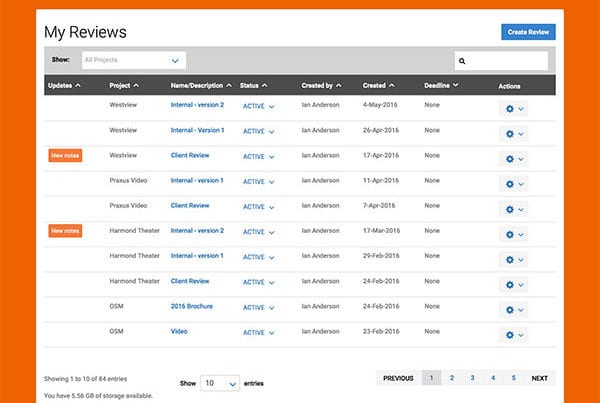This screenshot has height=403, width=600.
Task: Click New notes badge on Harmond Theater row
Action: [x=65, y=231]
